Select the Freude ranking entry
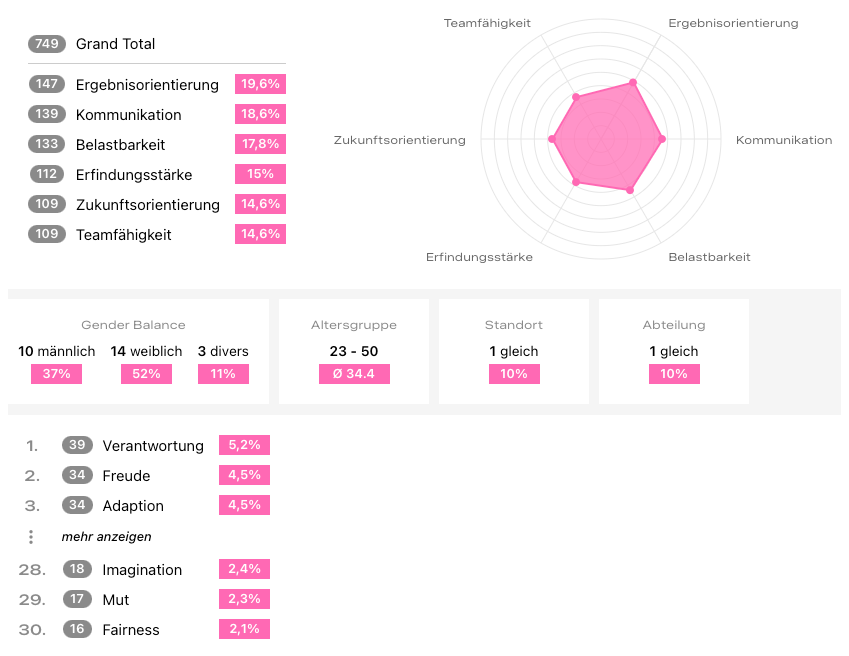Screen dimensions: 849x656 point(126,476)
